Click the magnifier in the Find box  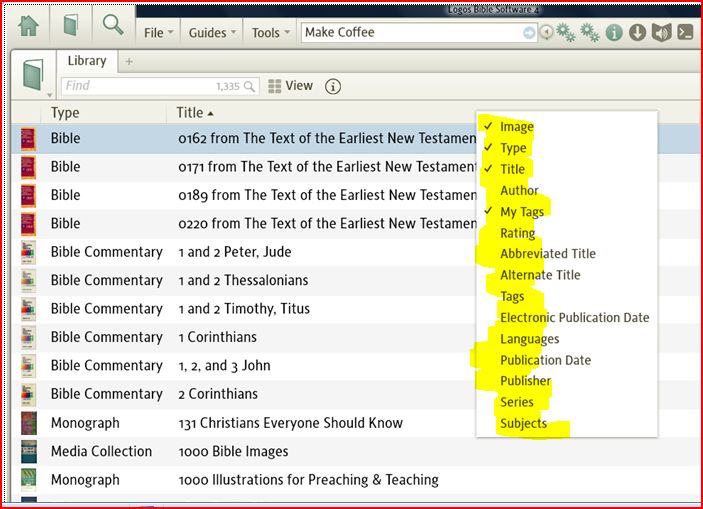(249, 86)
